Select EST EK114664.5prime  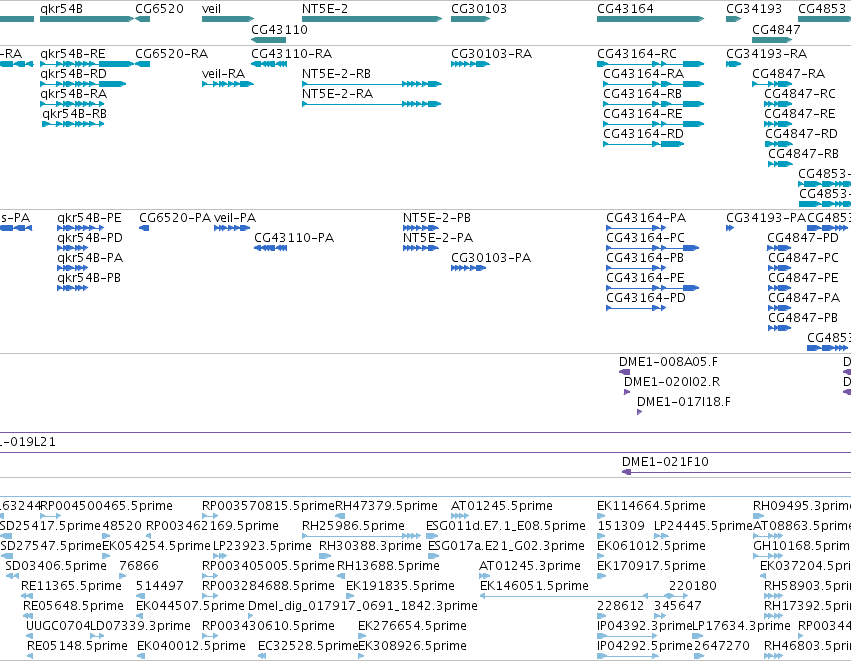pos(651,506)
